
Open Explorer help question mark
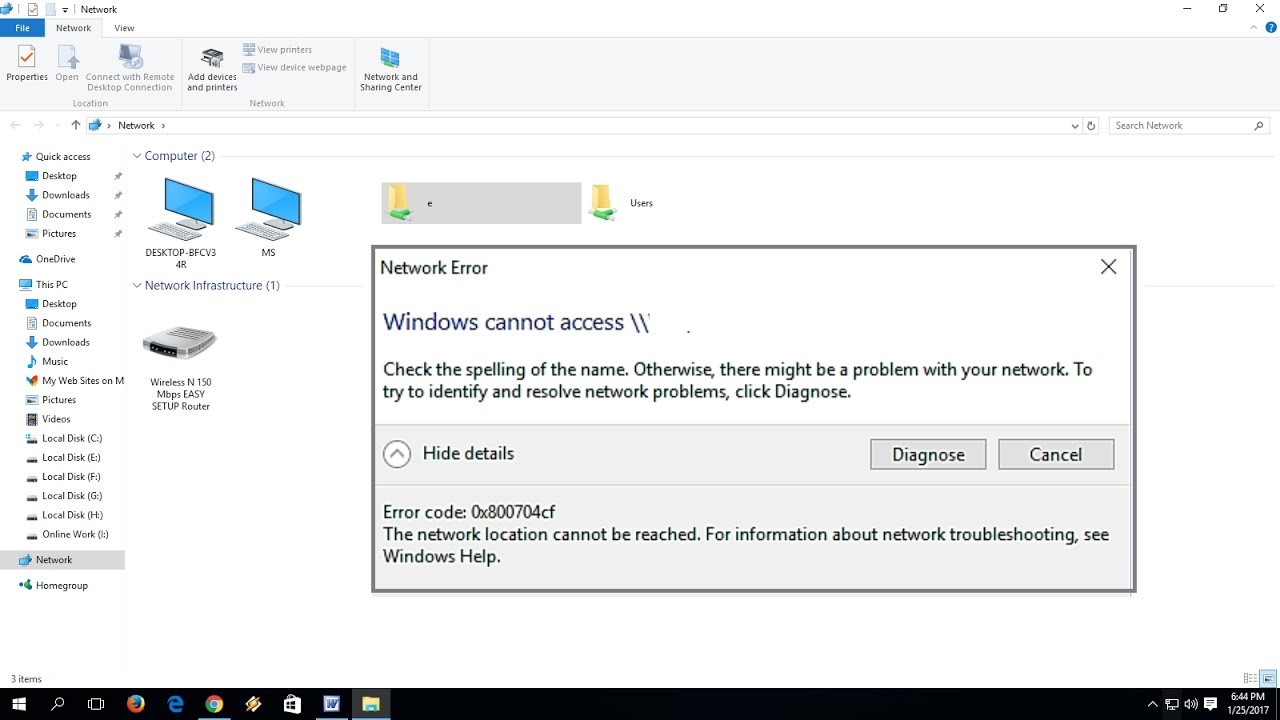coord(1271,28)
